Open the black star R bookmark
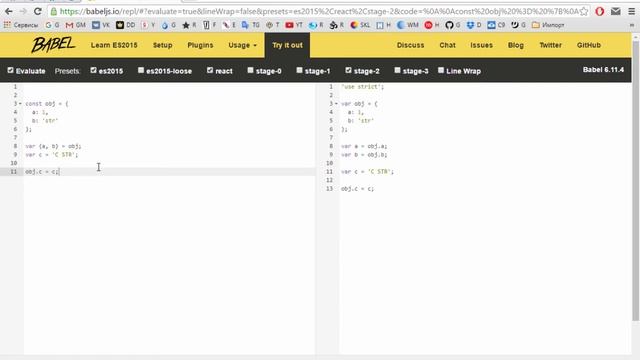Image resolution: width=640 pixels, height=360 pixels. pyautogui.click(x=189, y=25)
